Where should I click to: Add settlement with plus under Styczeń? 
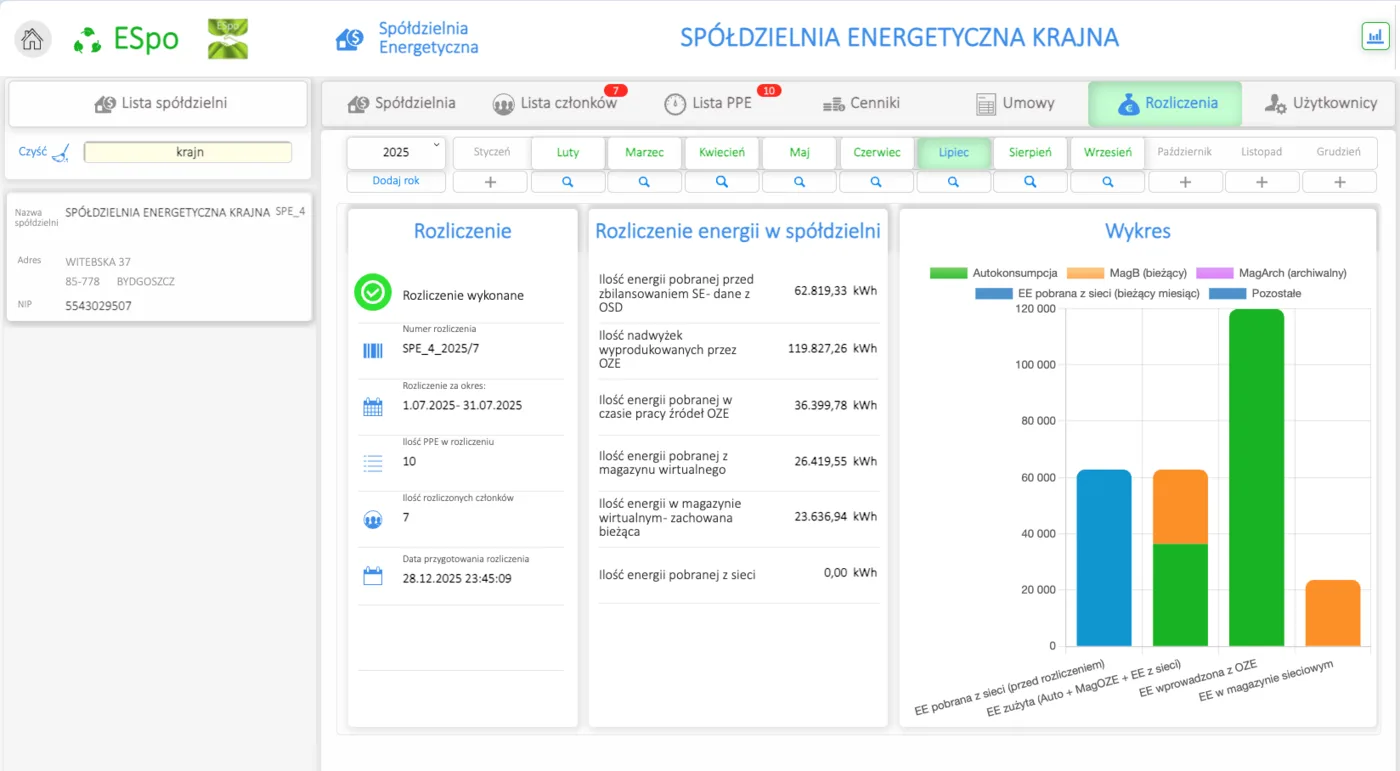[x=491, y=182]
